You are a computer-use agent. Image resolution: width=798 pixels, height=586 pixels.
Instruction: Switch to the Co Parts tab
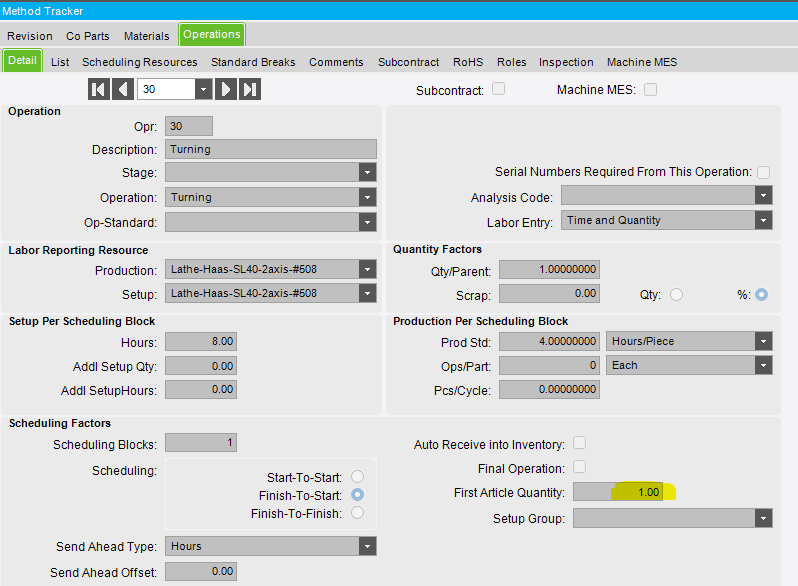[x=88, y=36]
